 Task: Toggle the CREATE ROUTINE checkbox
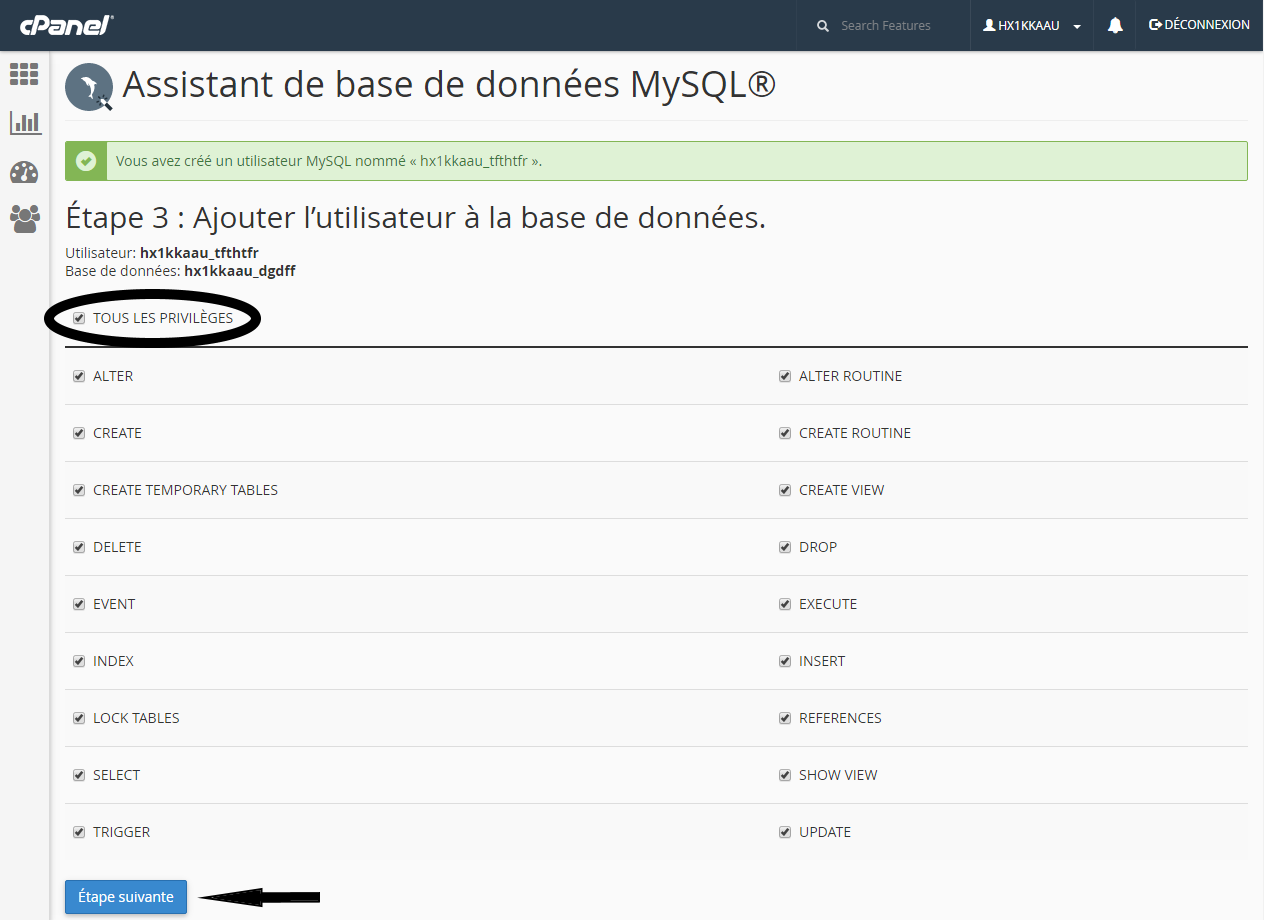click(785, 434)
